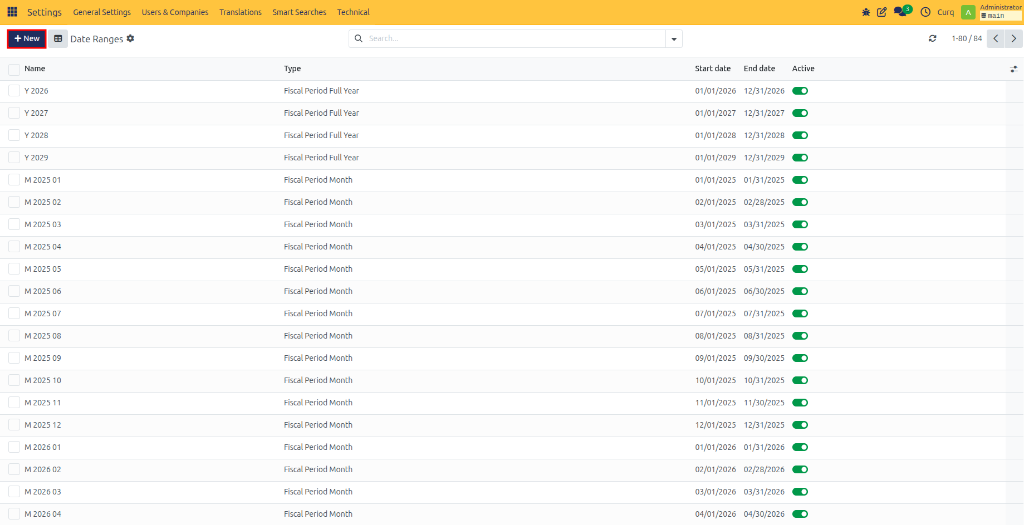Sort by the Start date column header
This screenshot has width=1024, height=525.
(712, 69)
